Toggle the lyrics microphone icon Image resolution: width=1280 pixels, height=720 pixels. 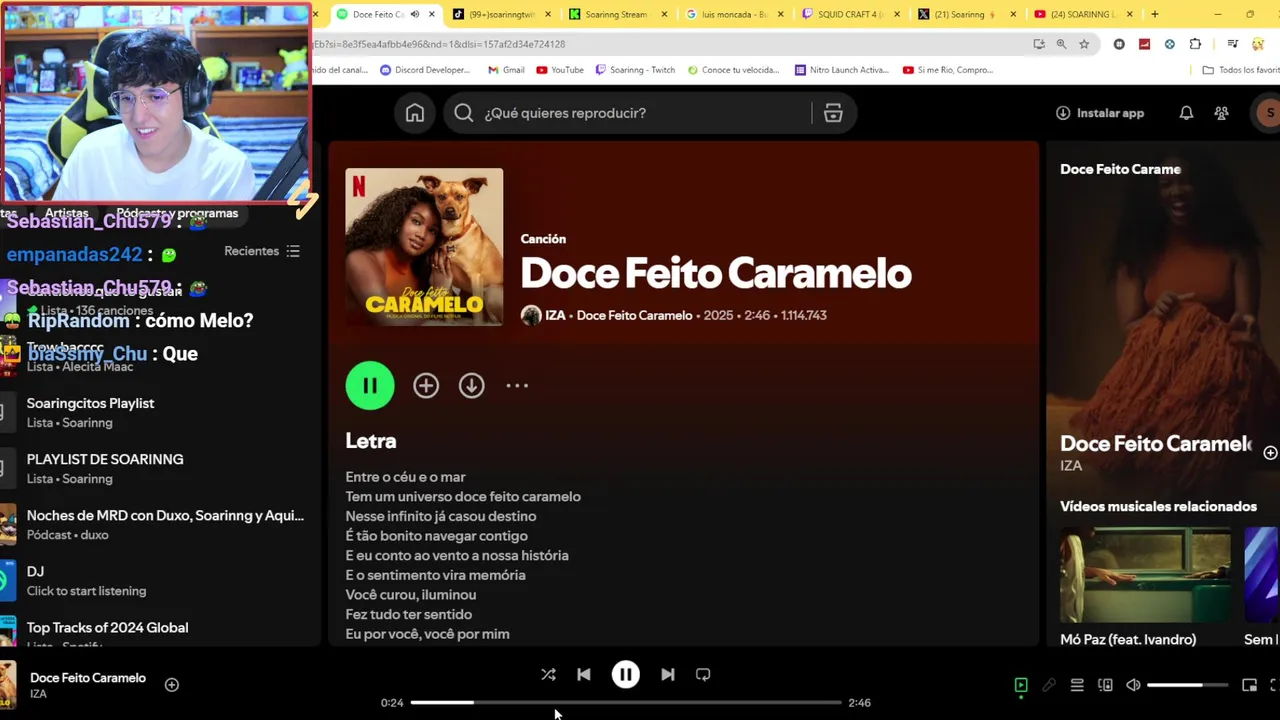pos(1049,685)
